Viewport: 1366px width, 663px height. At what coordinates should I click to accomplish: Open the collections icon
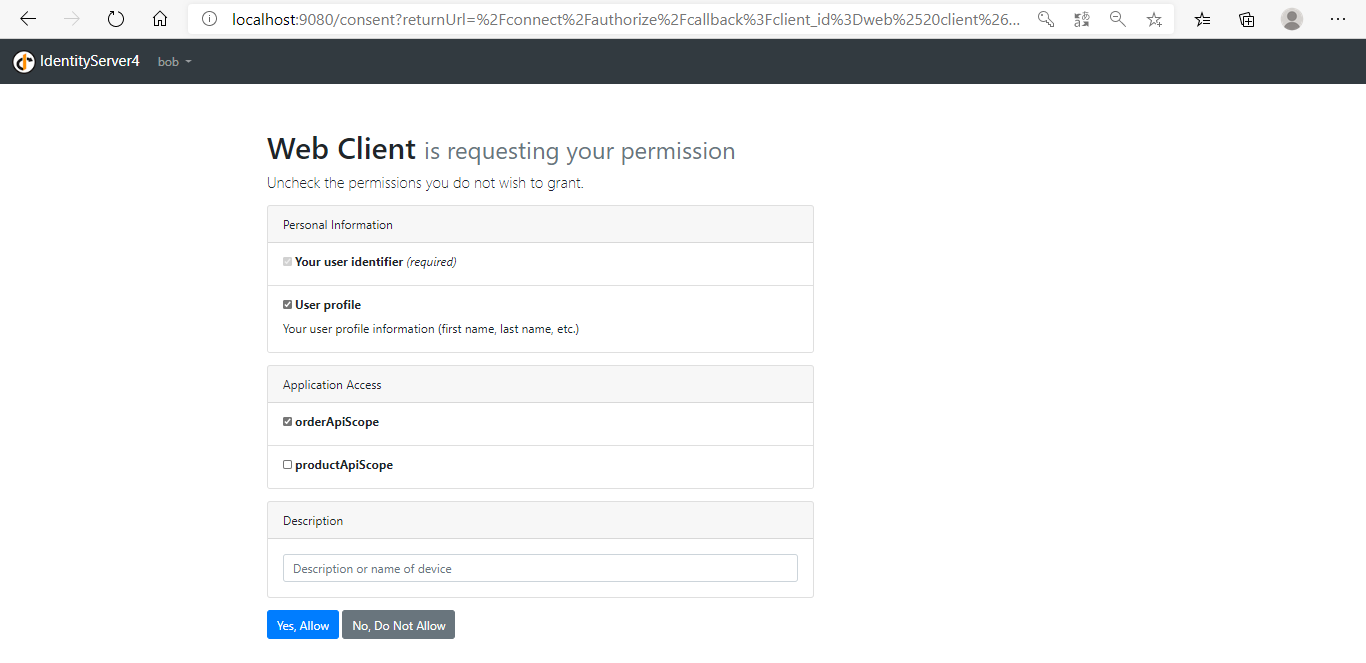[1247, 19]
